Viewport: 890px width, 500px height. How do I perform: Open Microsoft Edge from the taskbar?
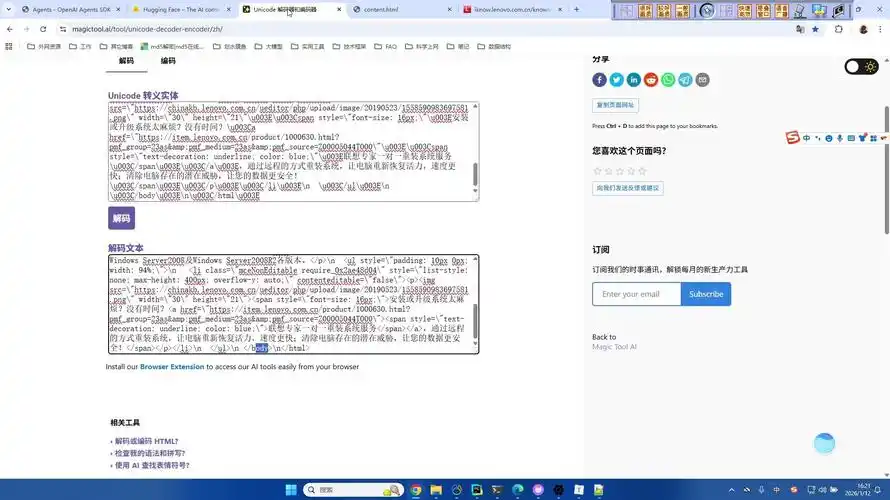tap(518, 490)
